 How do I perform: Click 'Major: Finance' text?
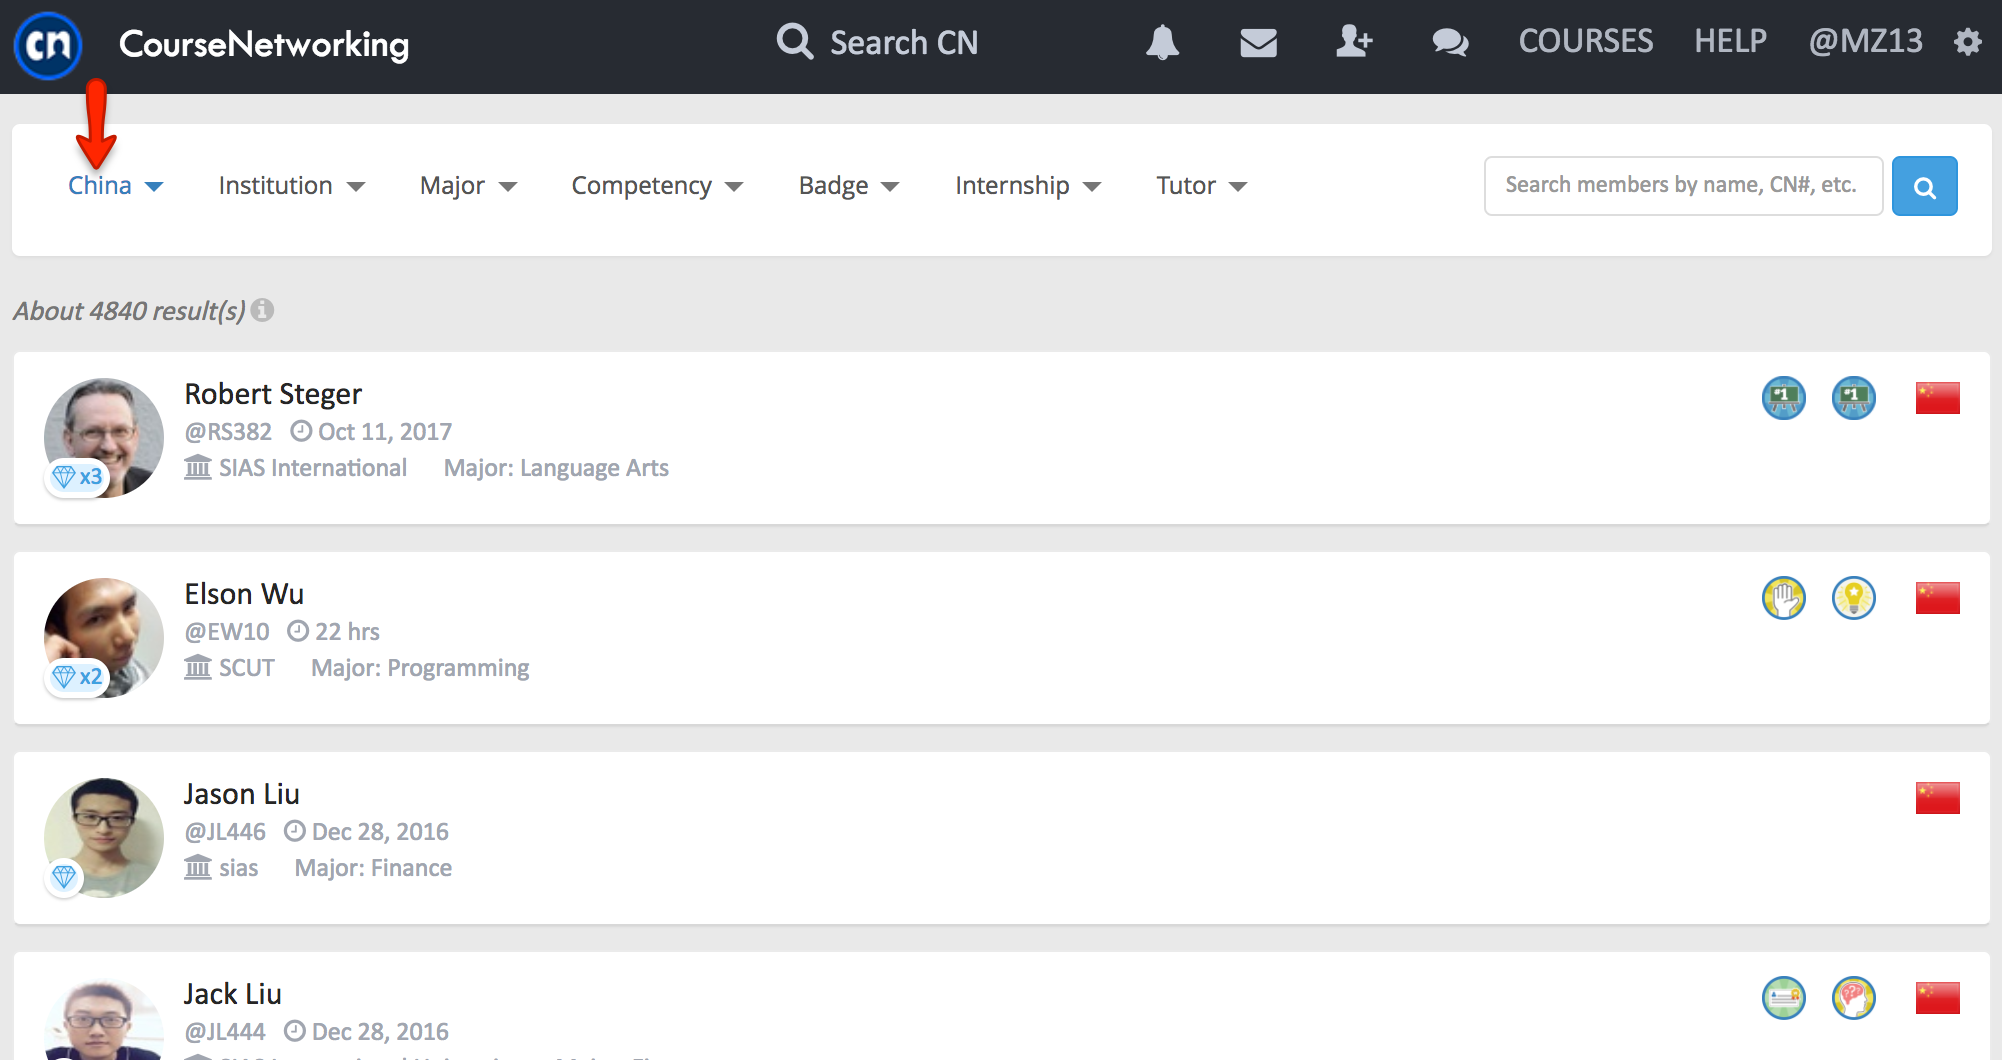pos(373,868)
